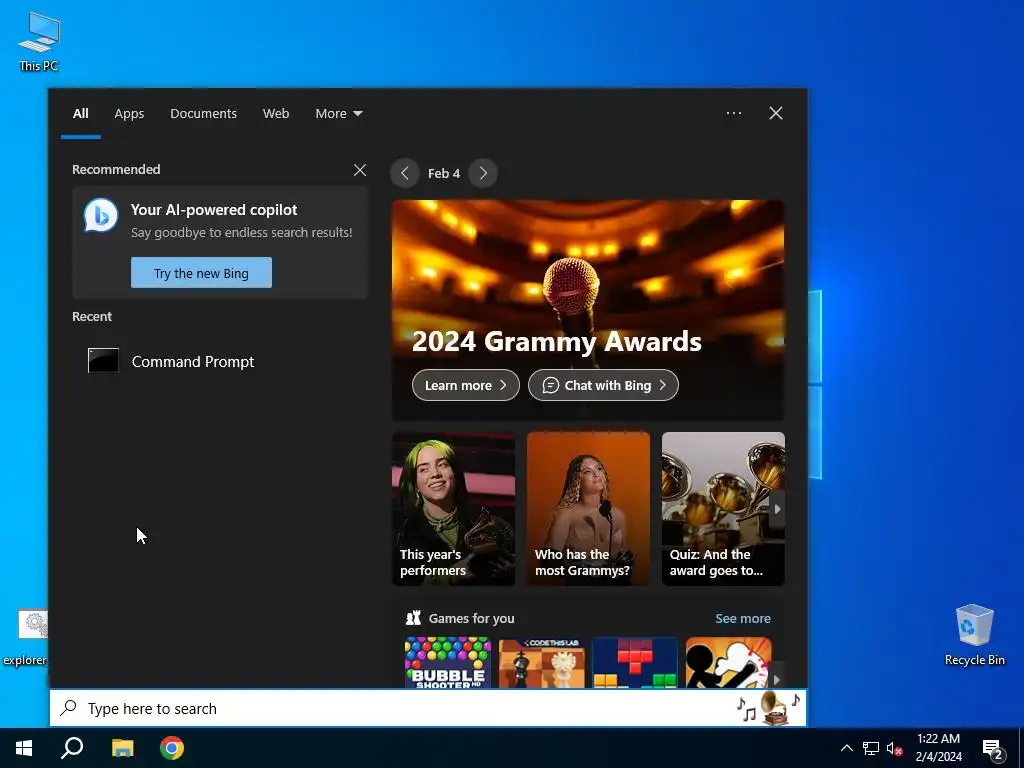Select the explorer desktop shortcut icon
Image resolution: width=1024 pixels, height=768 pixels.
[24, 637]
